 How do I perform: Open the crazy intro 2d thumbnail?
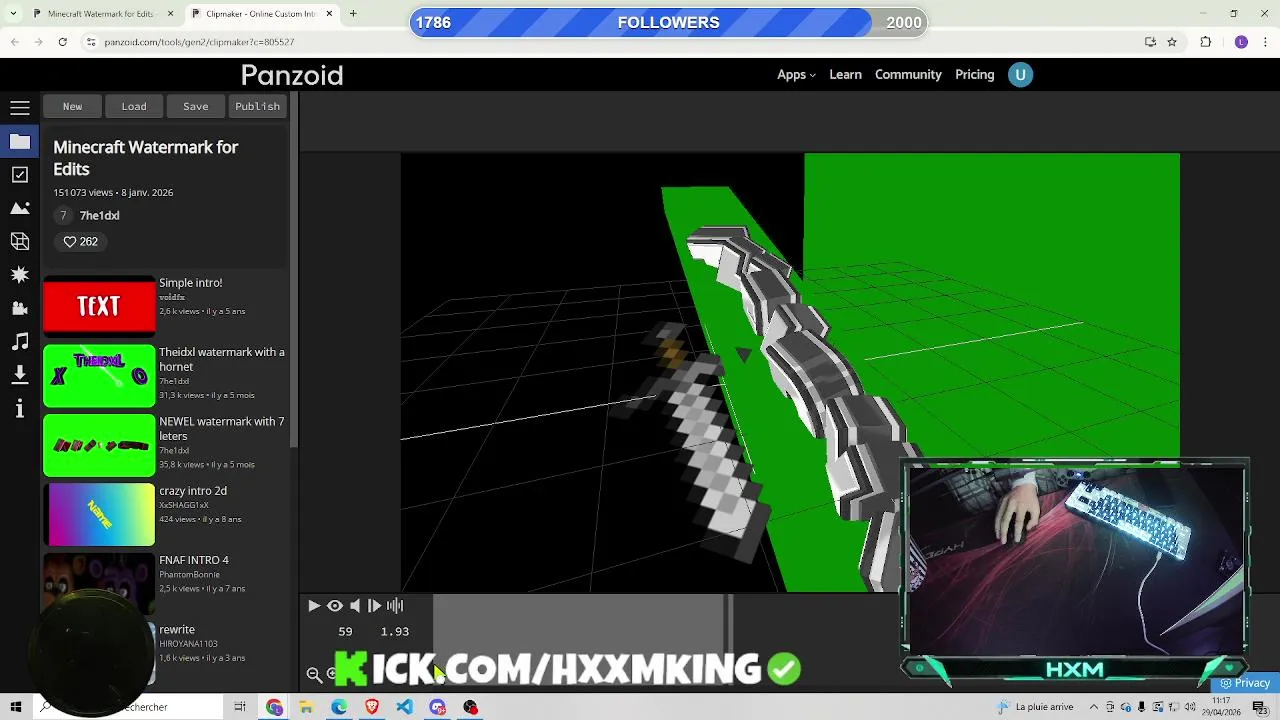point(99,514)
